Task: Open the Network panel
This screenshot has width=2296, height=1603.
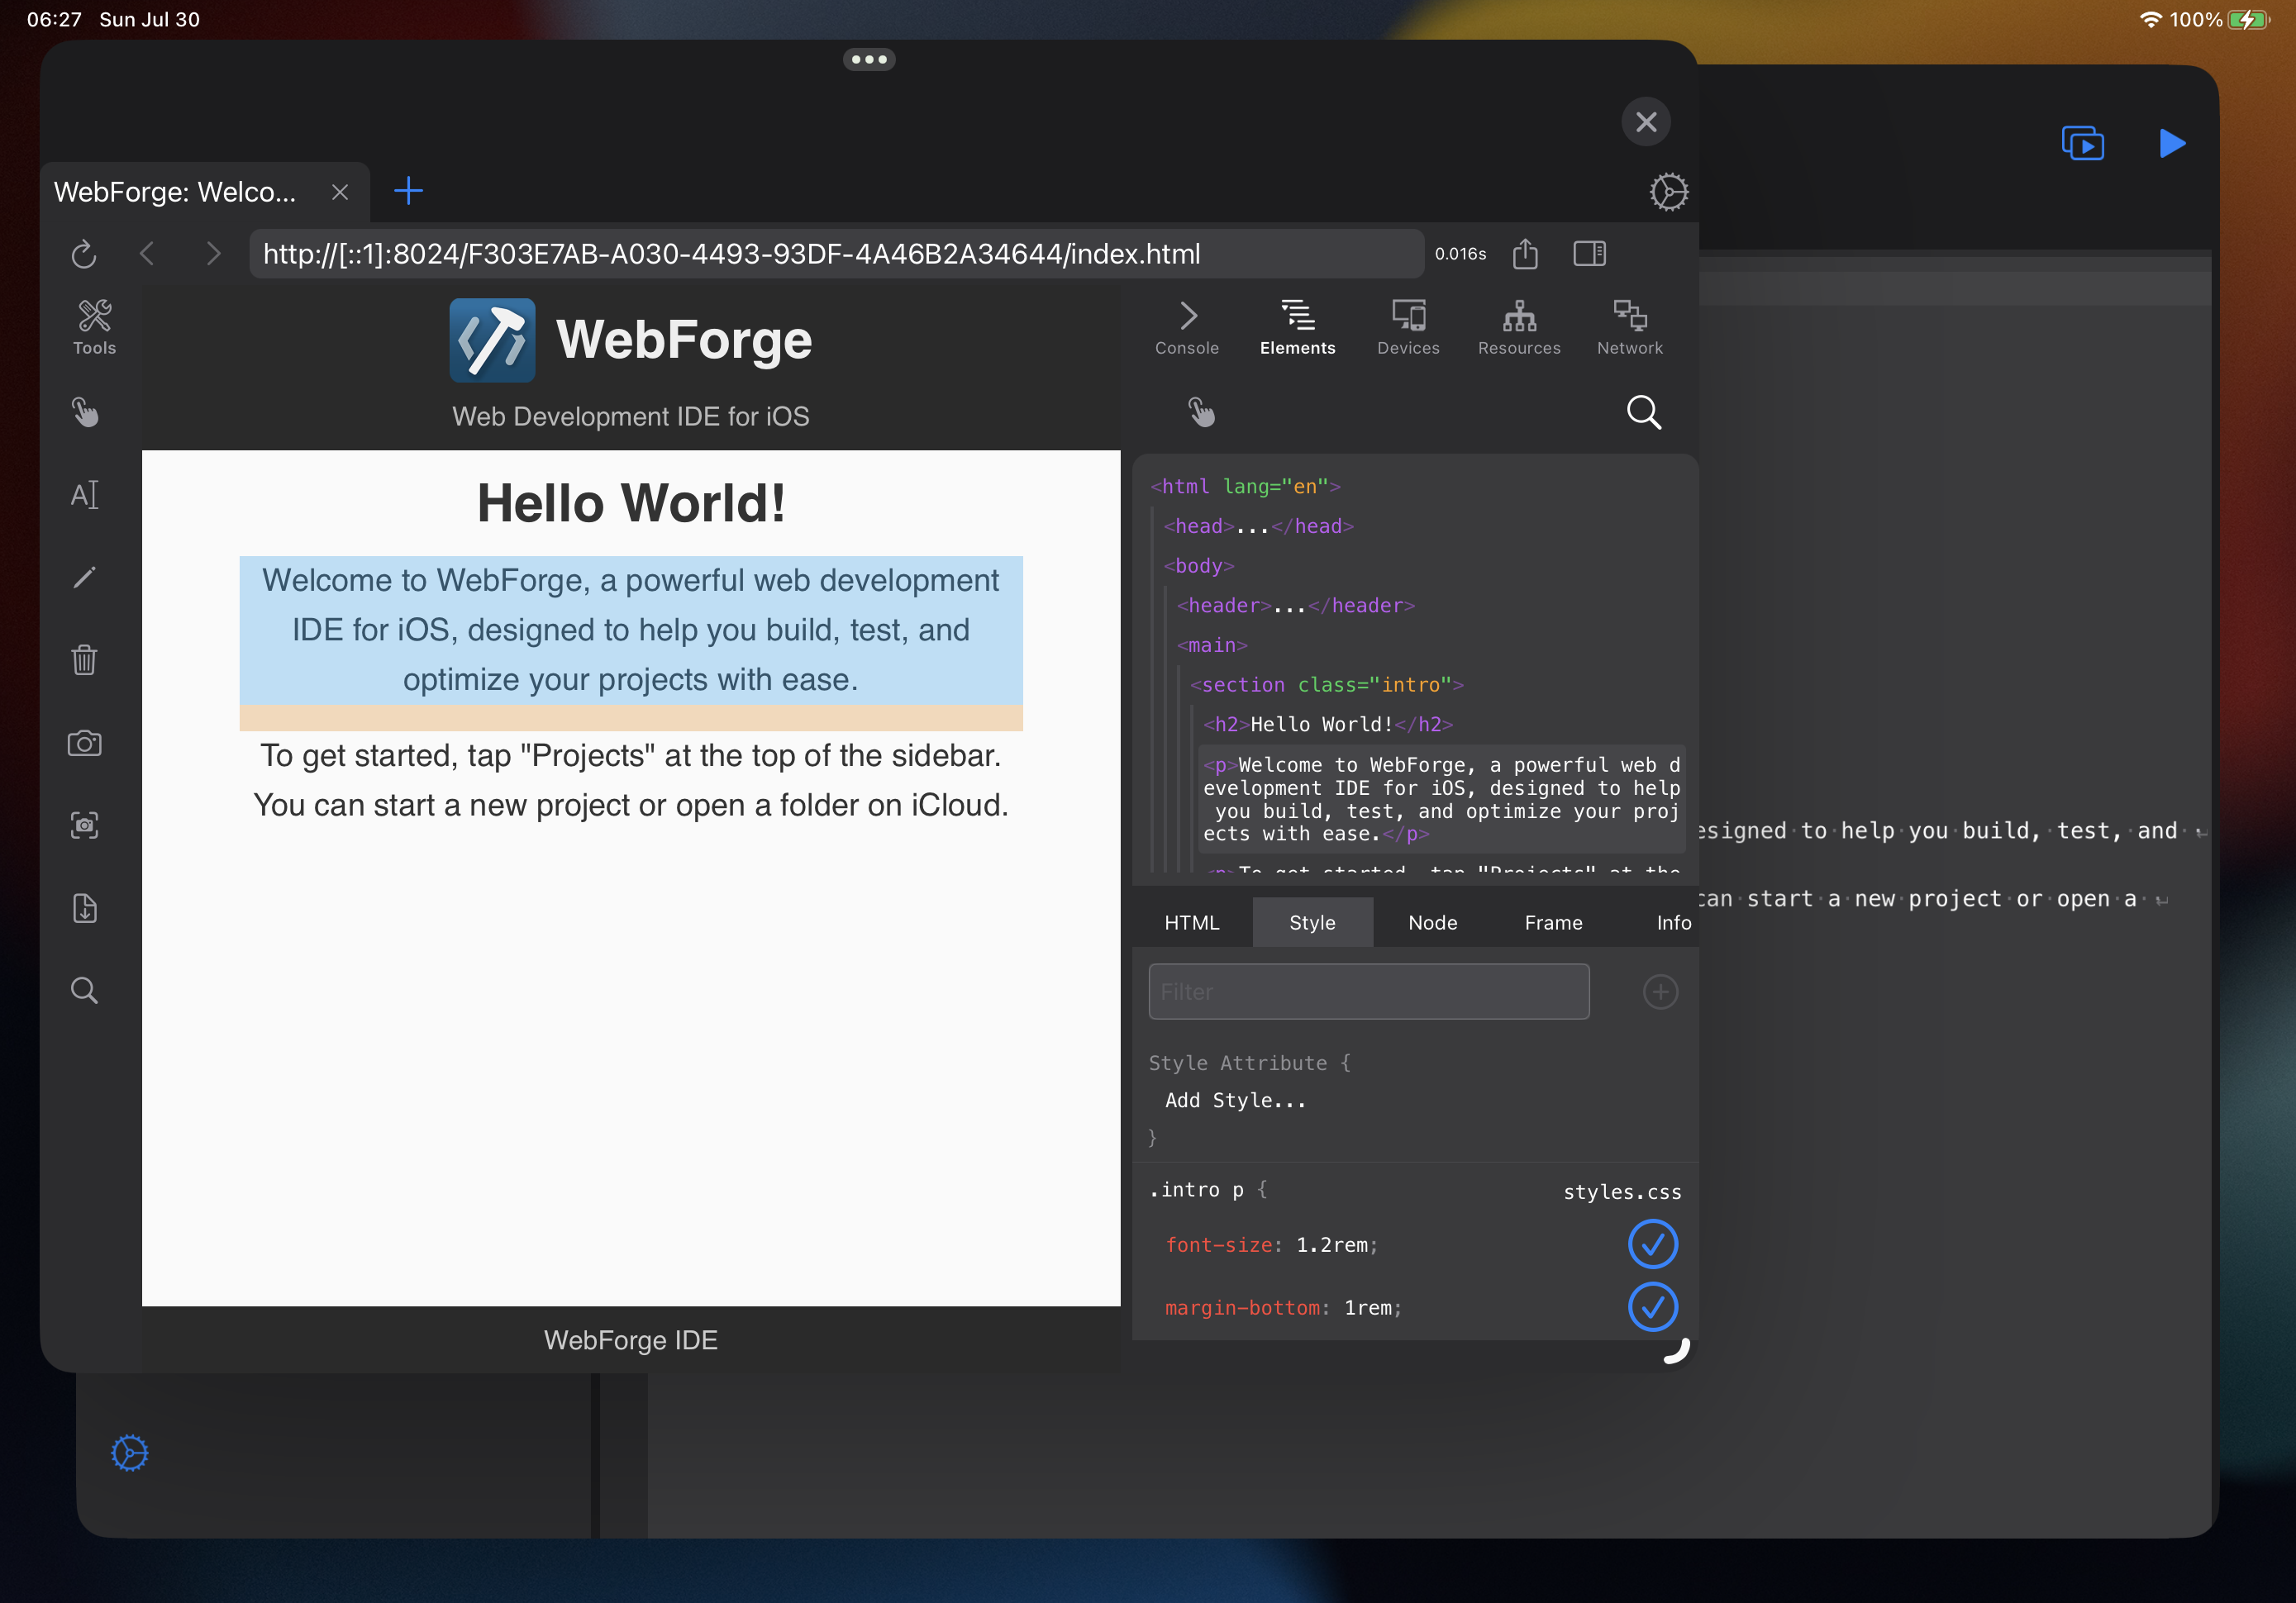Action: tap(1630, 326)
